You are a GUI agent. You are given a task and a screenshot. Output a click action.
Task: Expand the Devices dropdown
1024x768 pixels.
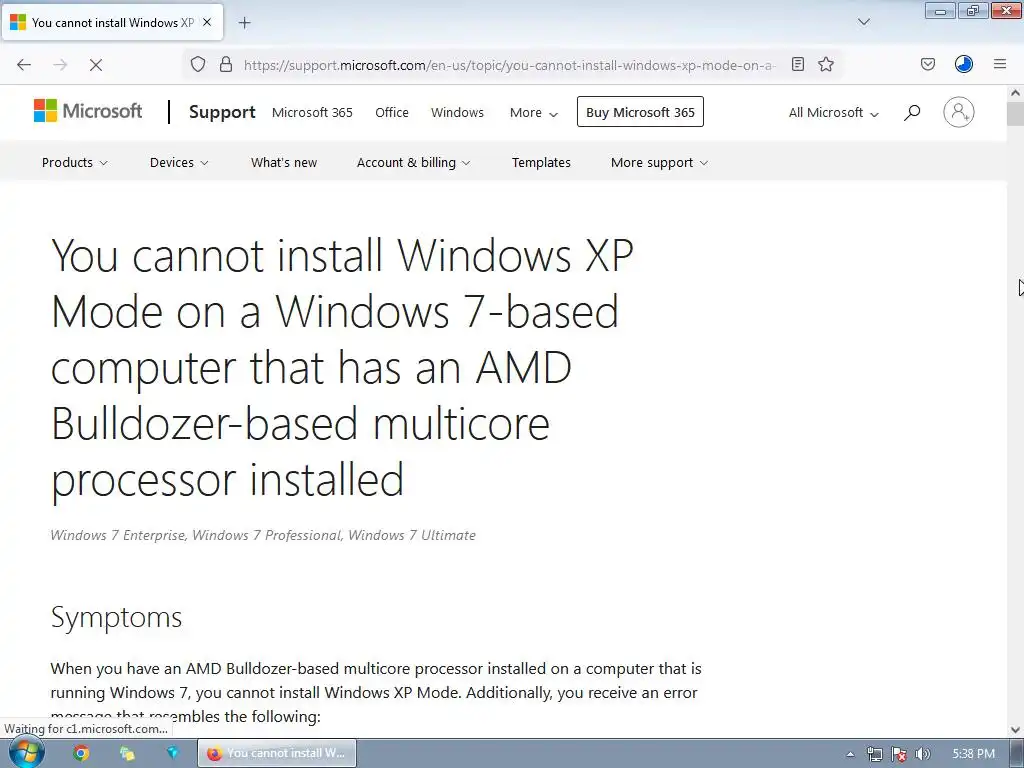(179, 163)
